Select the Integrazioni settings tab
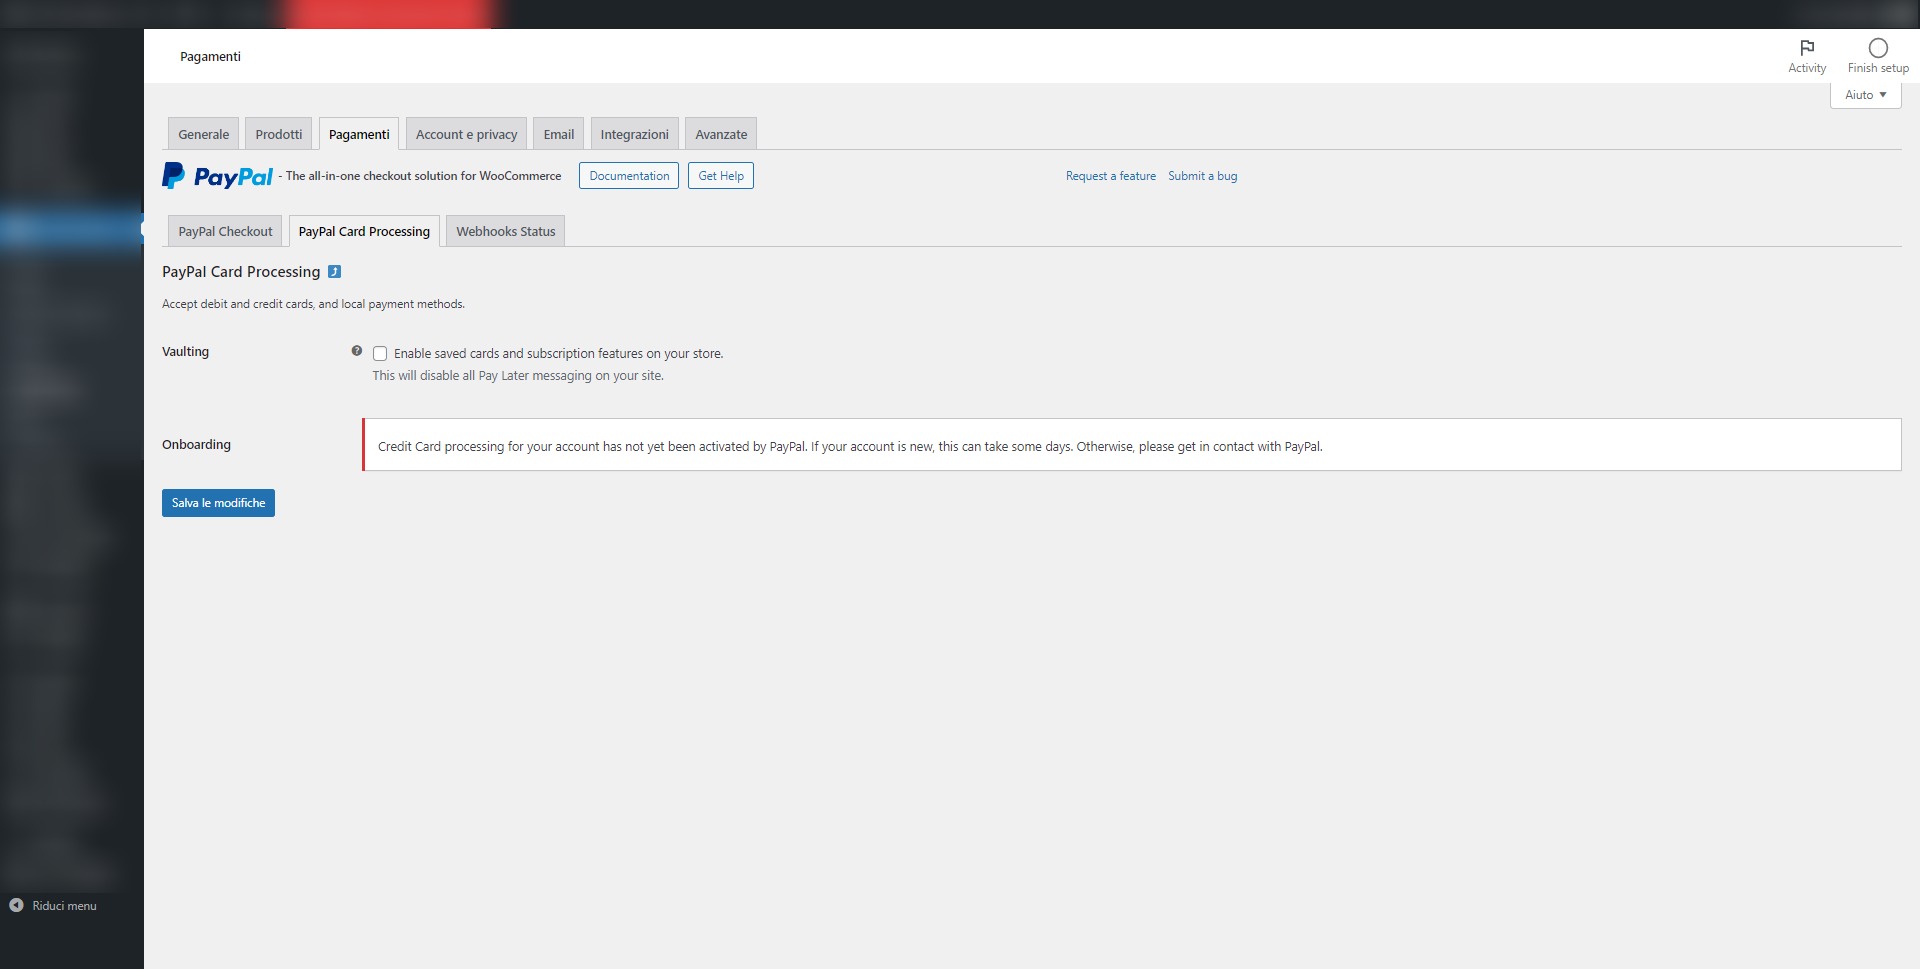The image size is (1920, 969). pos(633,133)
